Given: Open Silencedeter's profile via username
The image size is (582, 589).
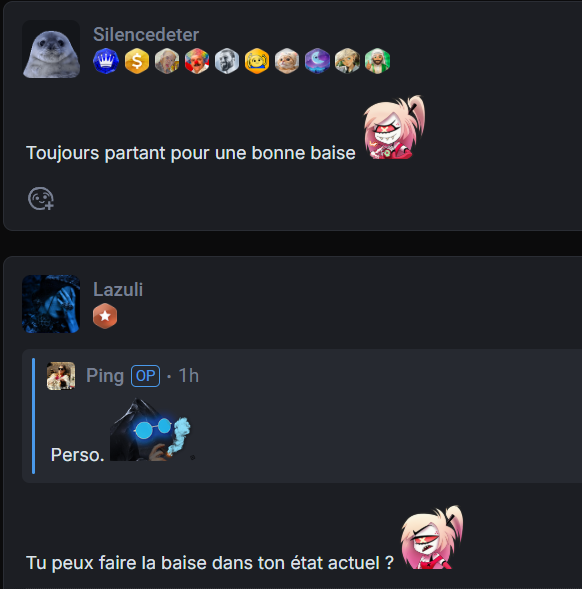Looking at the screenshot, I should coord(146,35).
